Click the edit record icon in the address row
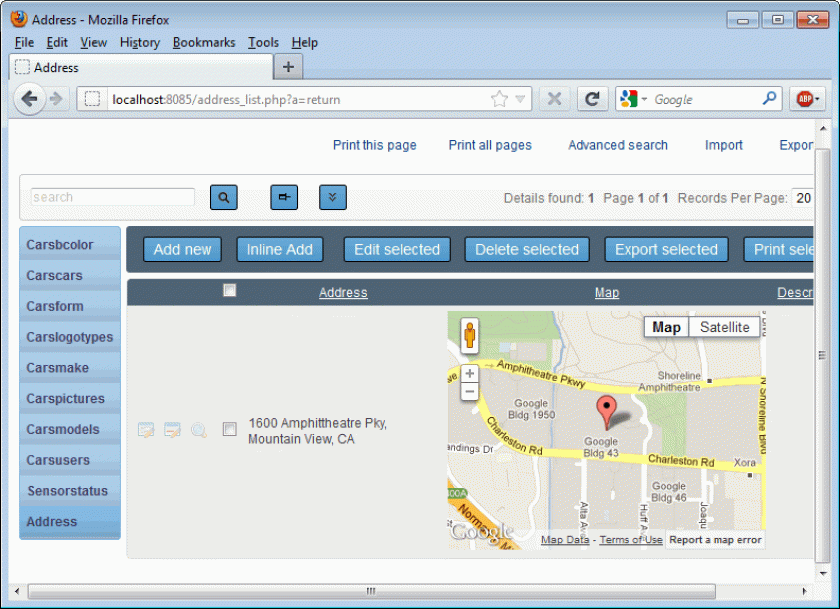The width and height of the screenshot is (840, 609). (146, 430)
